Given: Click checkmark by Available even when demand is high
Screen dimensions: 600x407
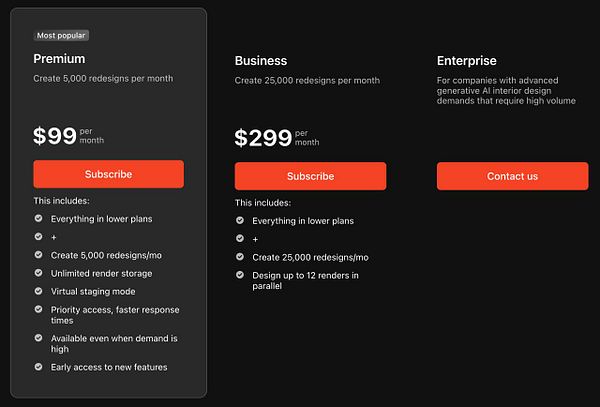Looking at the screenshot, I should click(x=39, y=339).
